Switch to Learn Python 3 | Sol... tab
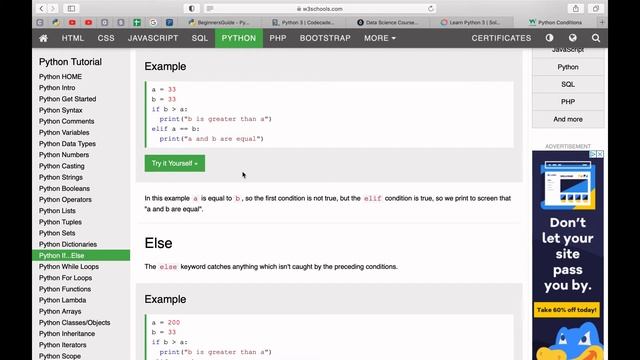 click(470, 22)
